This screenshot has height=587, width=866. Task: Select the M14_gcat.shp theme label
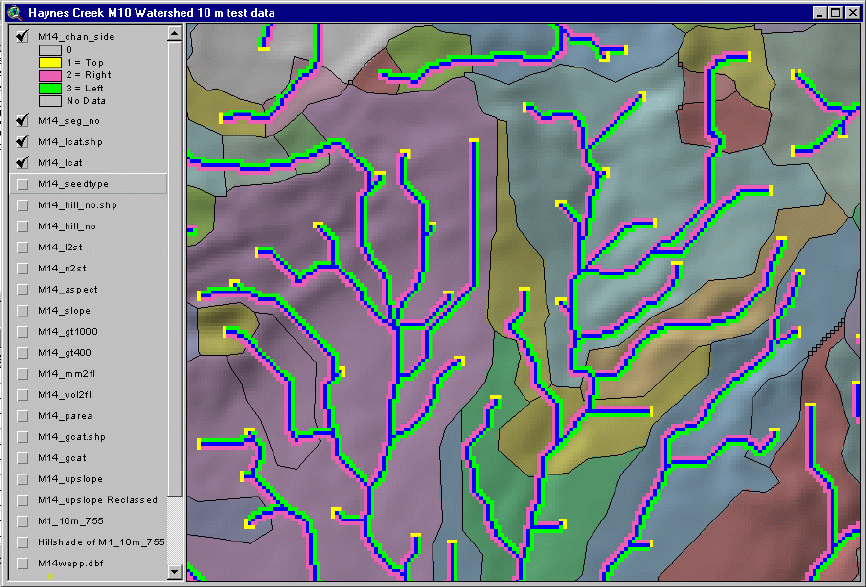tap(71, 437)
